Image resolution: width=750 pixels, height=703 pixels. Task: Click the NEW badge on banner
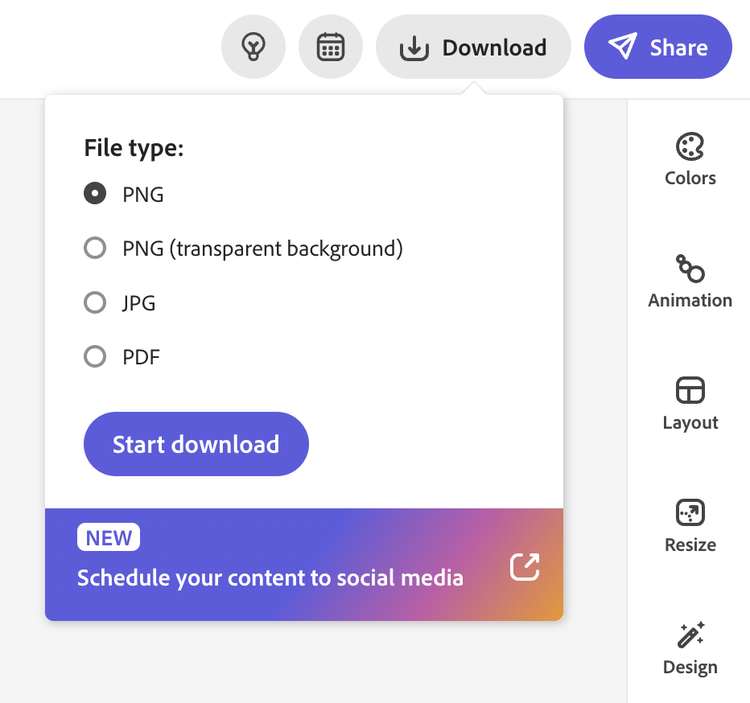109,538
